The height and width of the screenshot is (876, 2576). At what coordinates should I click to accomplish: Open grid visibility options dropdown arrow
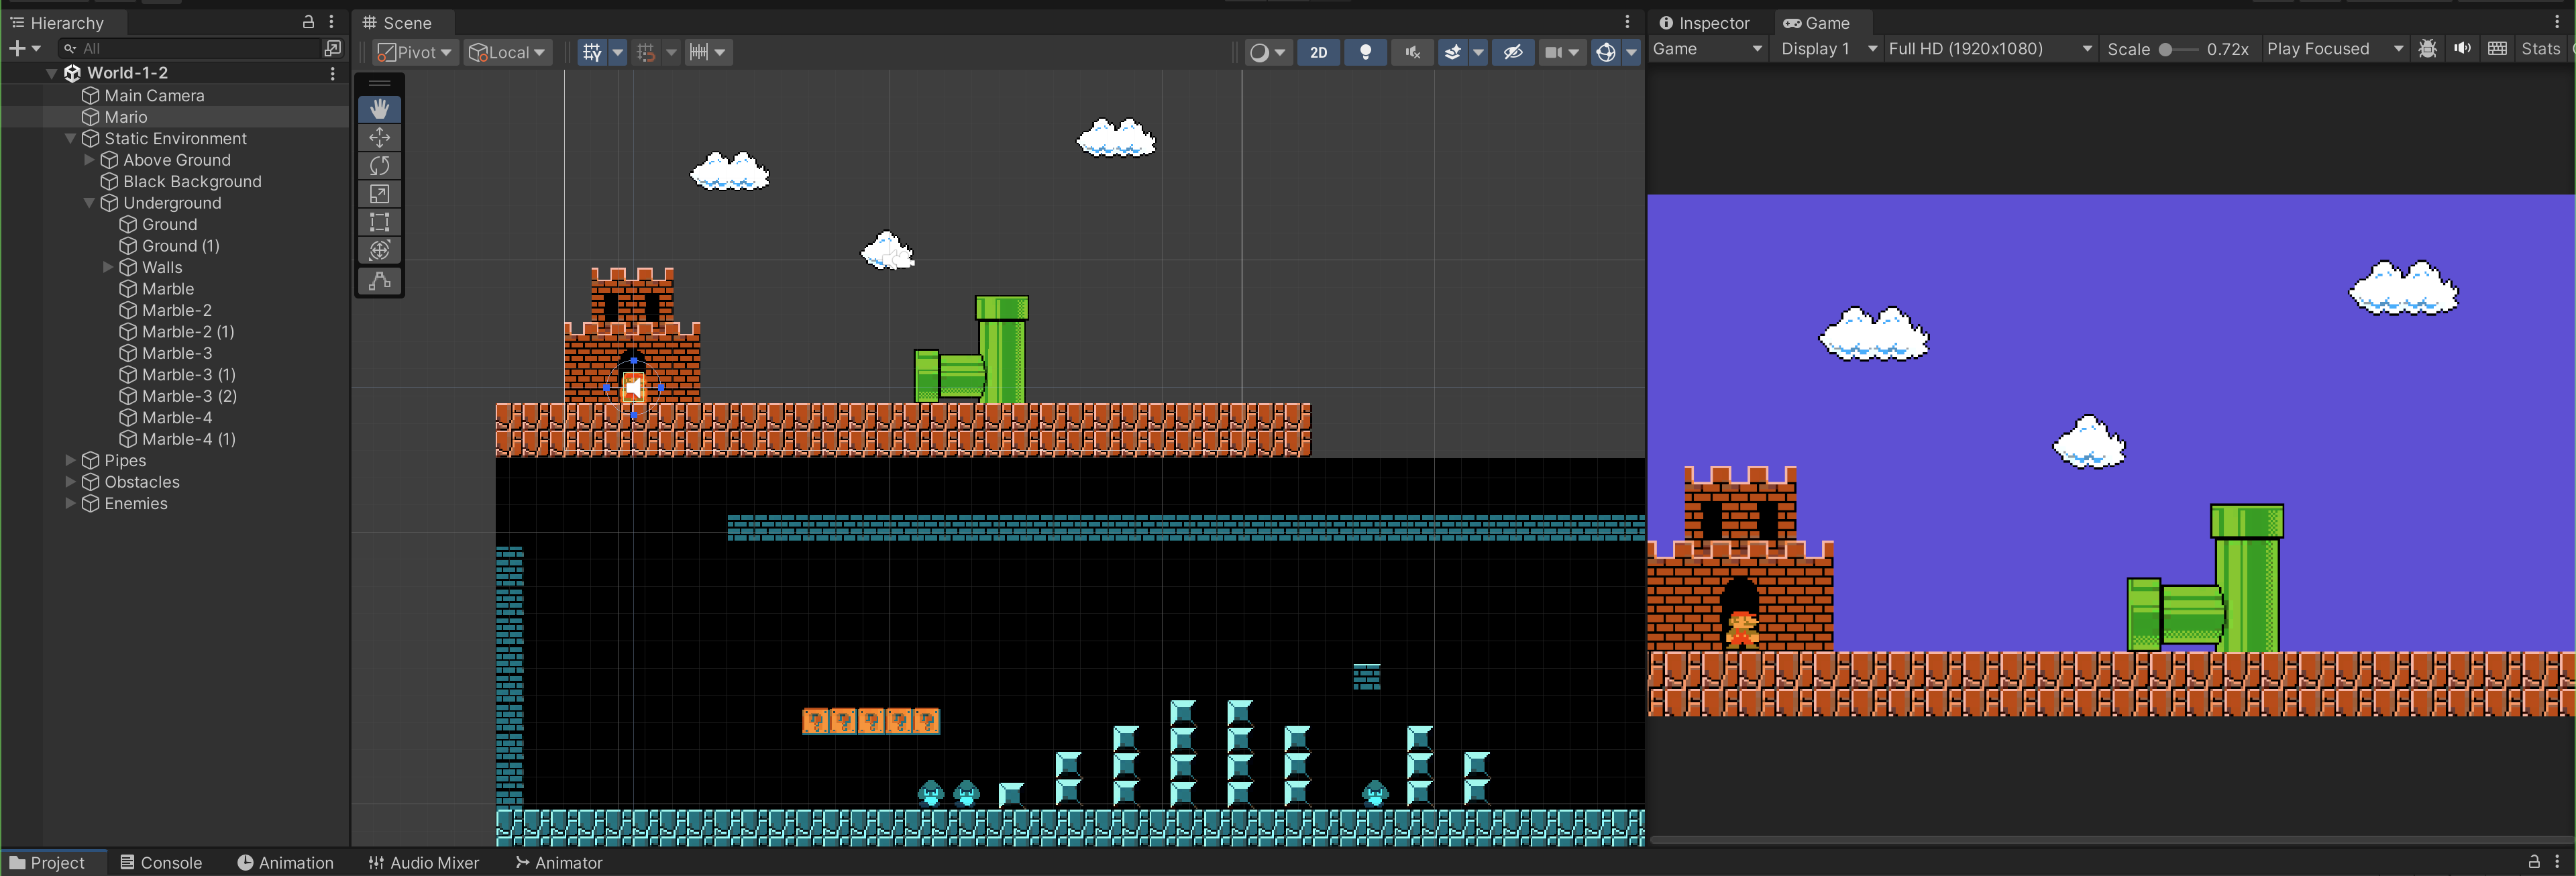[617, 52]
